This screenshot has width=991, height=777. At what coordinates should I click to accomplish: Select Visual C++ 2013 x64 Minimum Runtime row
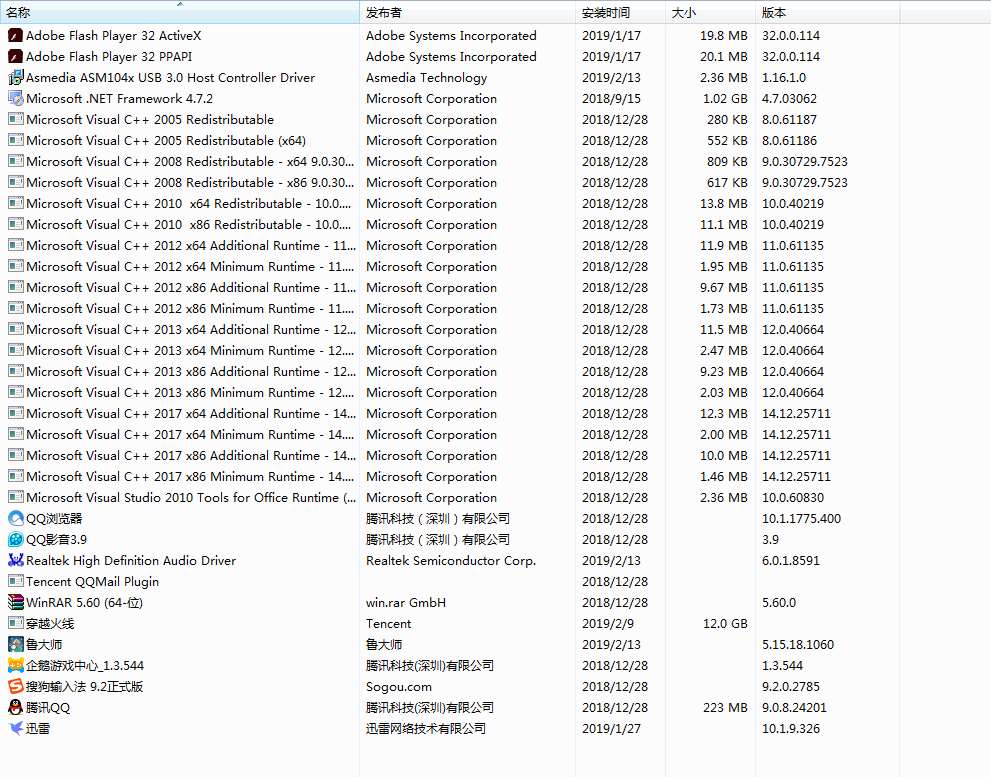(450, 350)
